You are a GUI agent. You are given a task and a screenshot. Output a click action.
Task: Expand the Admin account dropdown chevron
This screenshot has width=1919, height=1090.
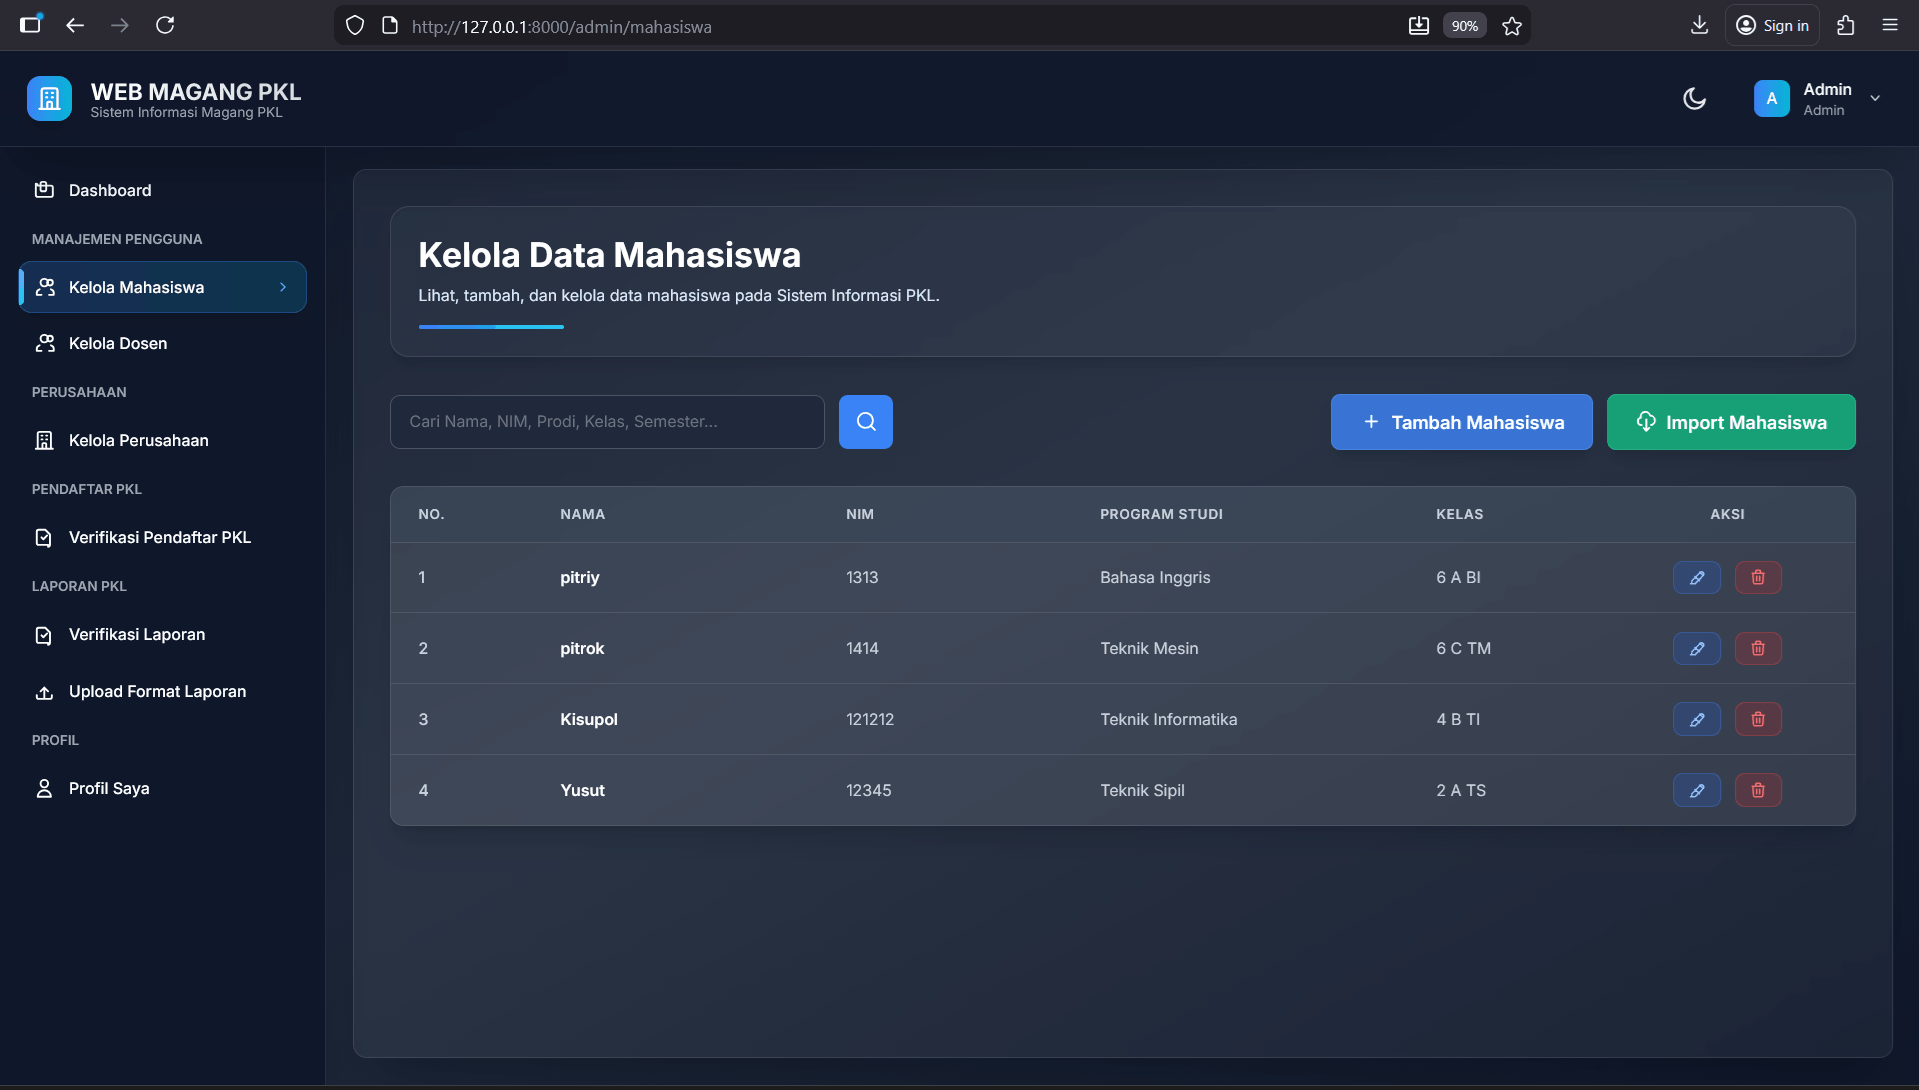(x=1875, y=99)
